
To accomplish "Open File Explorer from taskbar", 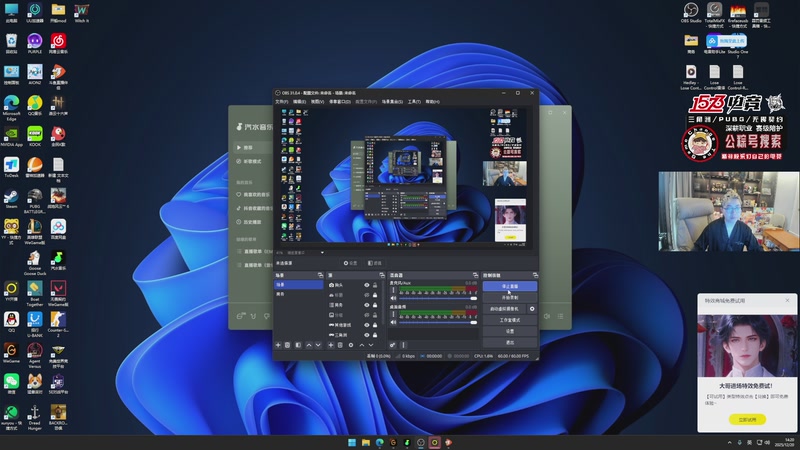I will 366,442.
